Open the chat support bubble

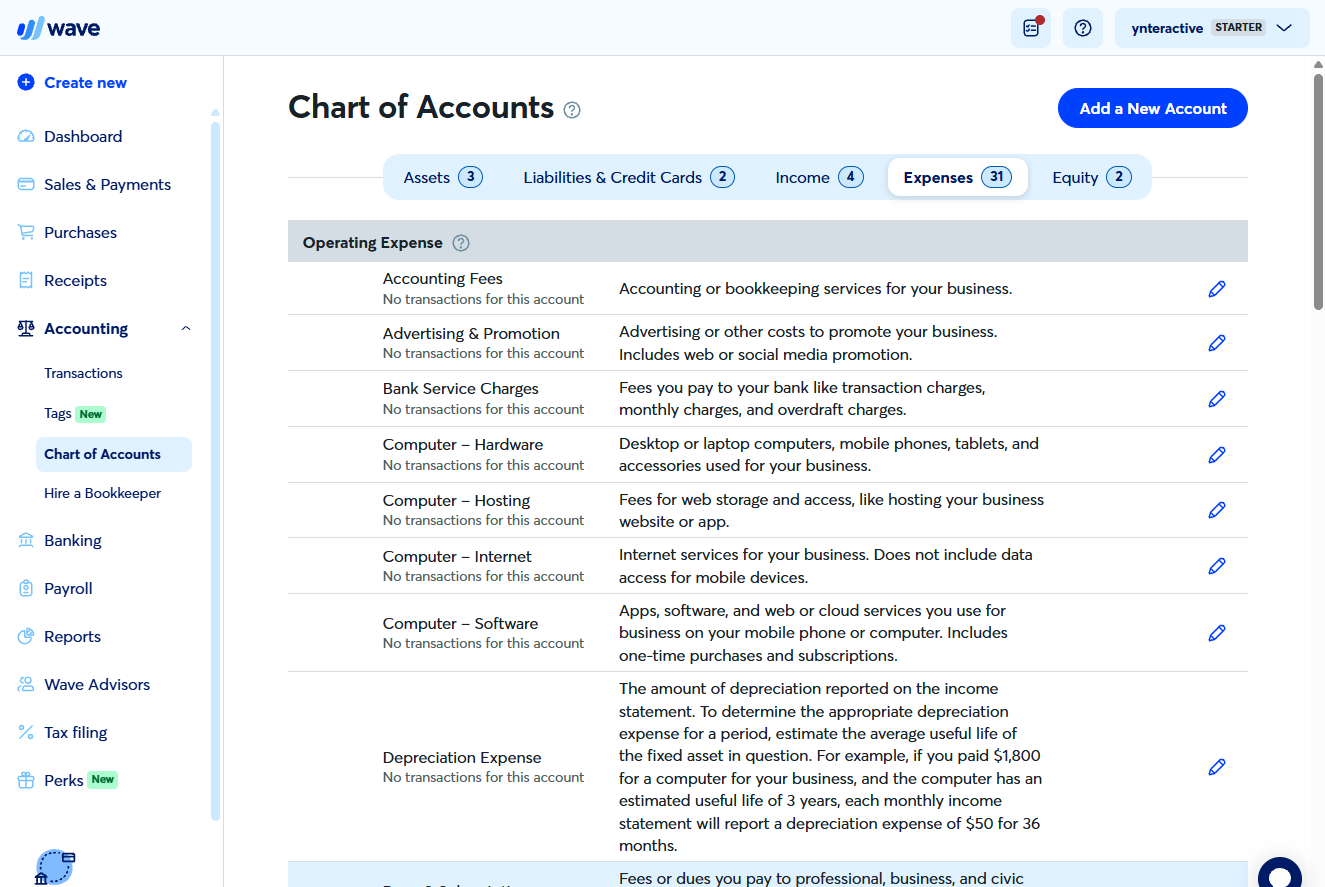(1280, 872)
